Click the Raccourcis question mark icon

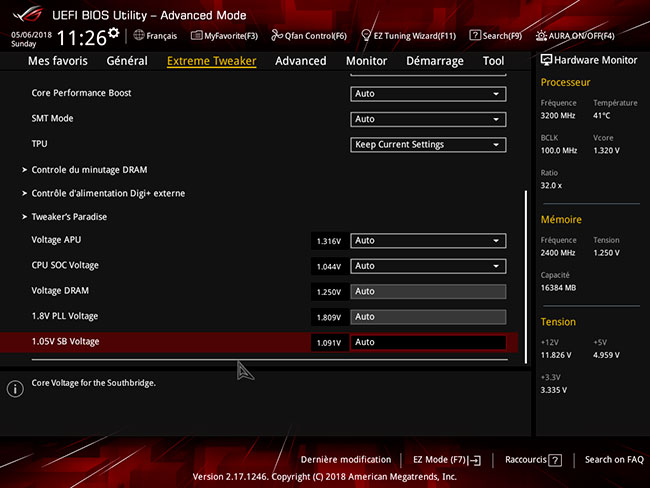555,460
